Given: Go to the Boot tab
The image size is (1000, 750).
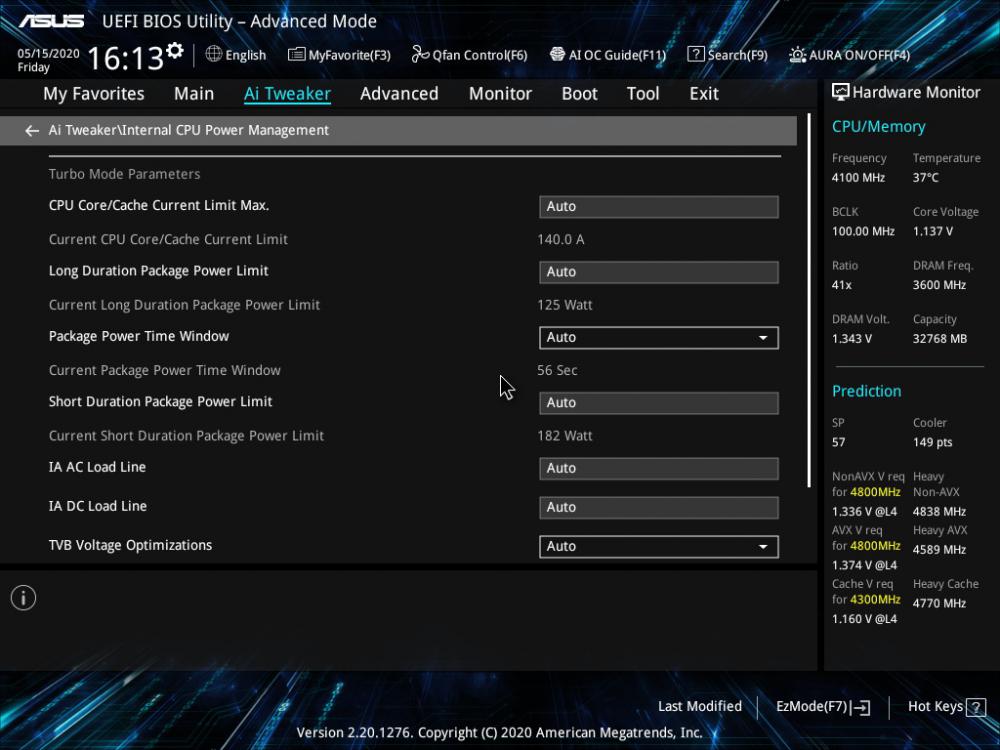Looking at the screenshot, I should pos(579,94).
